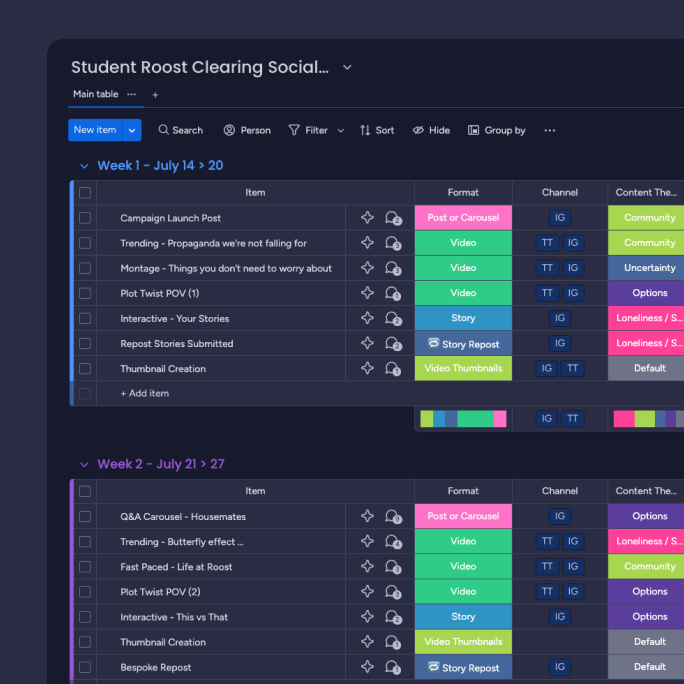This screenshot has height=684, width=684.
Task: Open the New item dropdown arrow
Action: [x=132, y=130]
